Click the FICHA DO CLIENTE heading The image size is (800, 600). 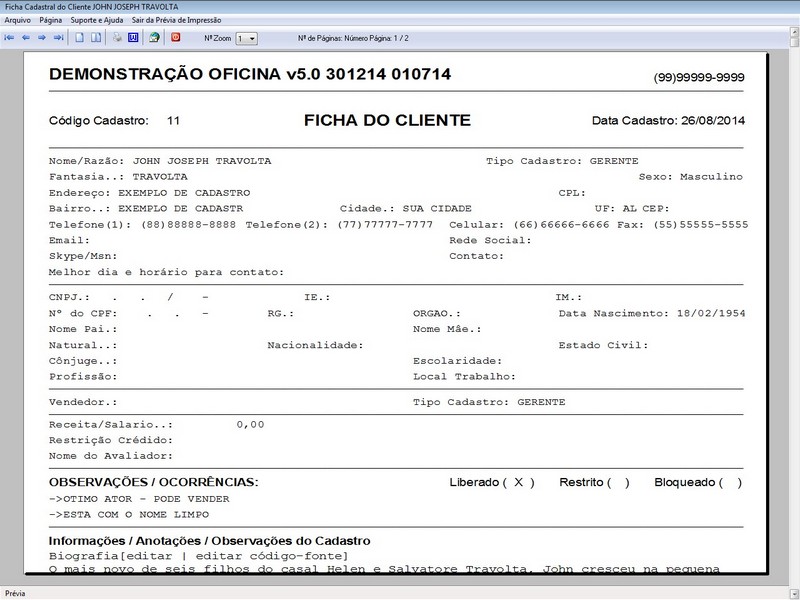(x=387, y=120)
